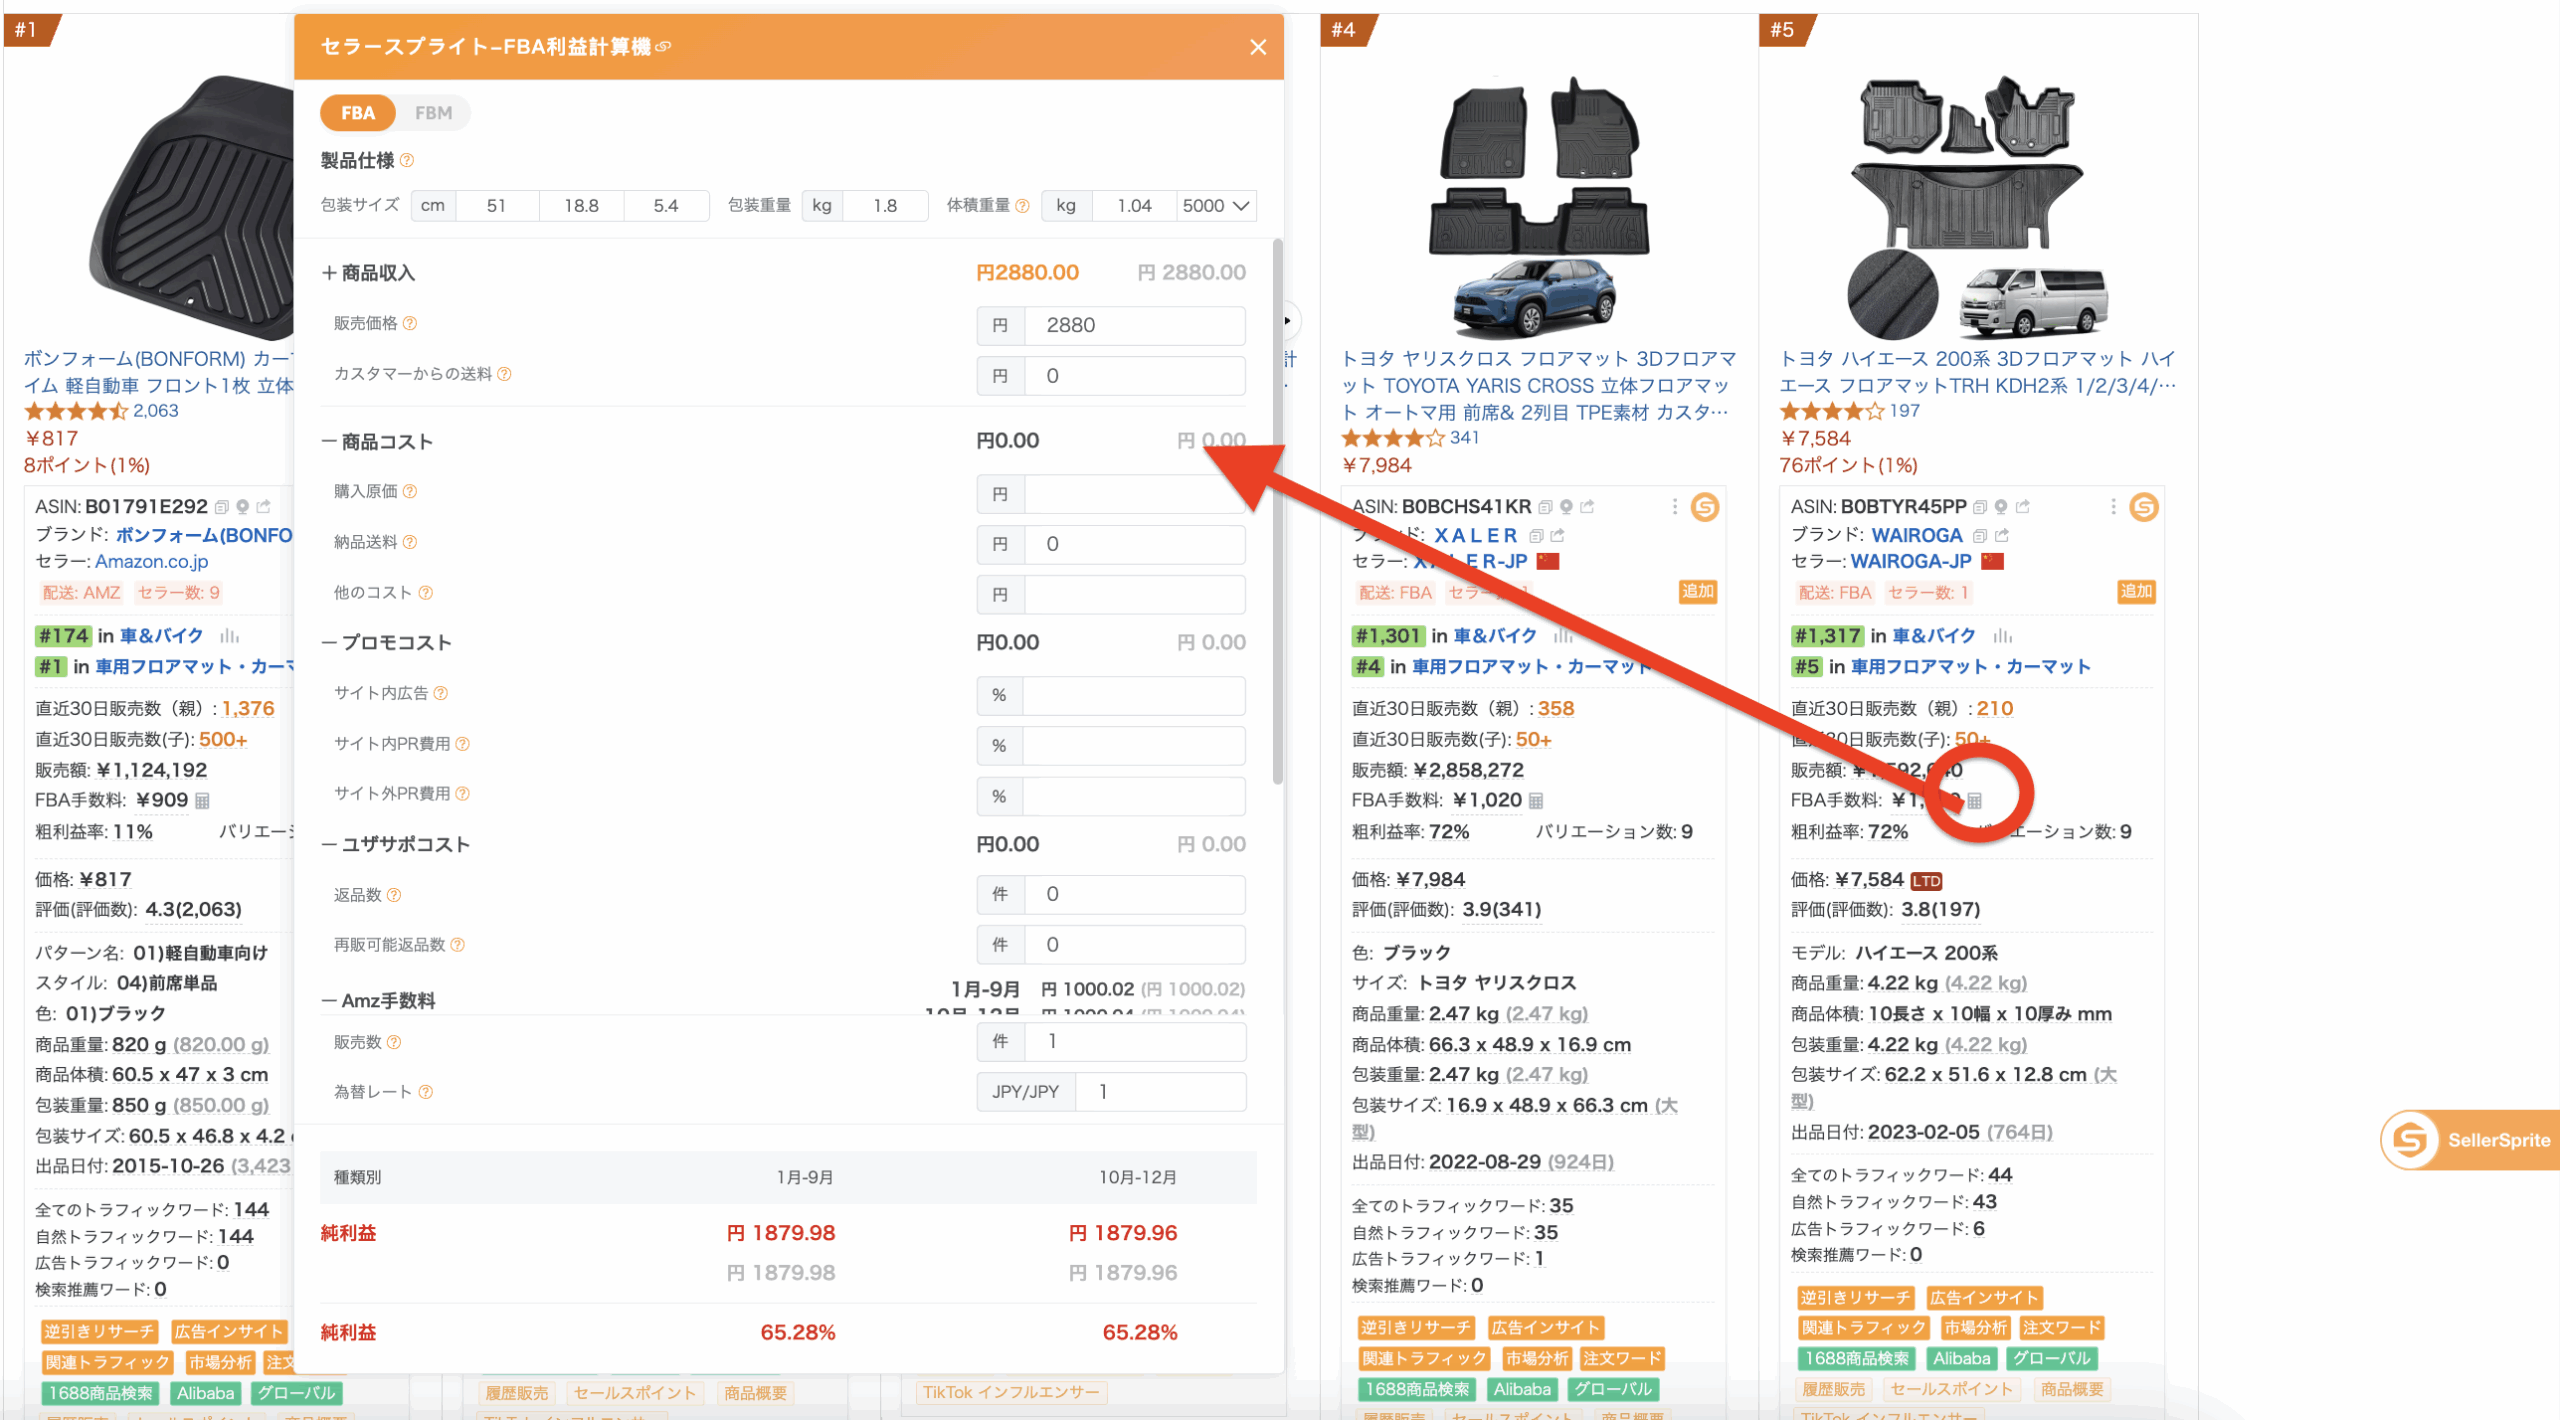Show help for 他のコスト

coord(426,592)
